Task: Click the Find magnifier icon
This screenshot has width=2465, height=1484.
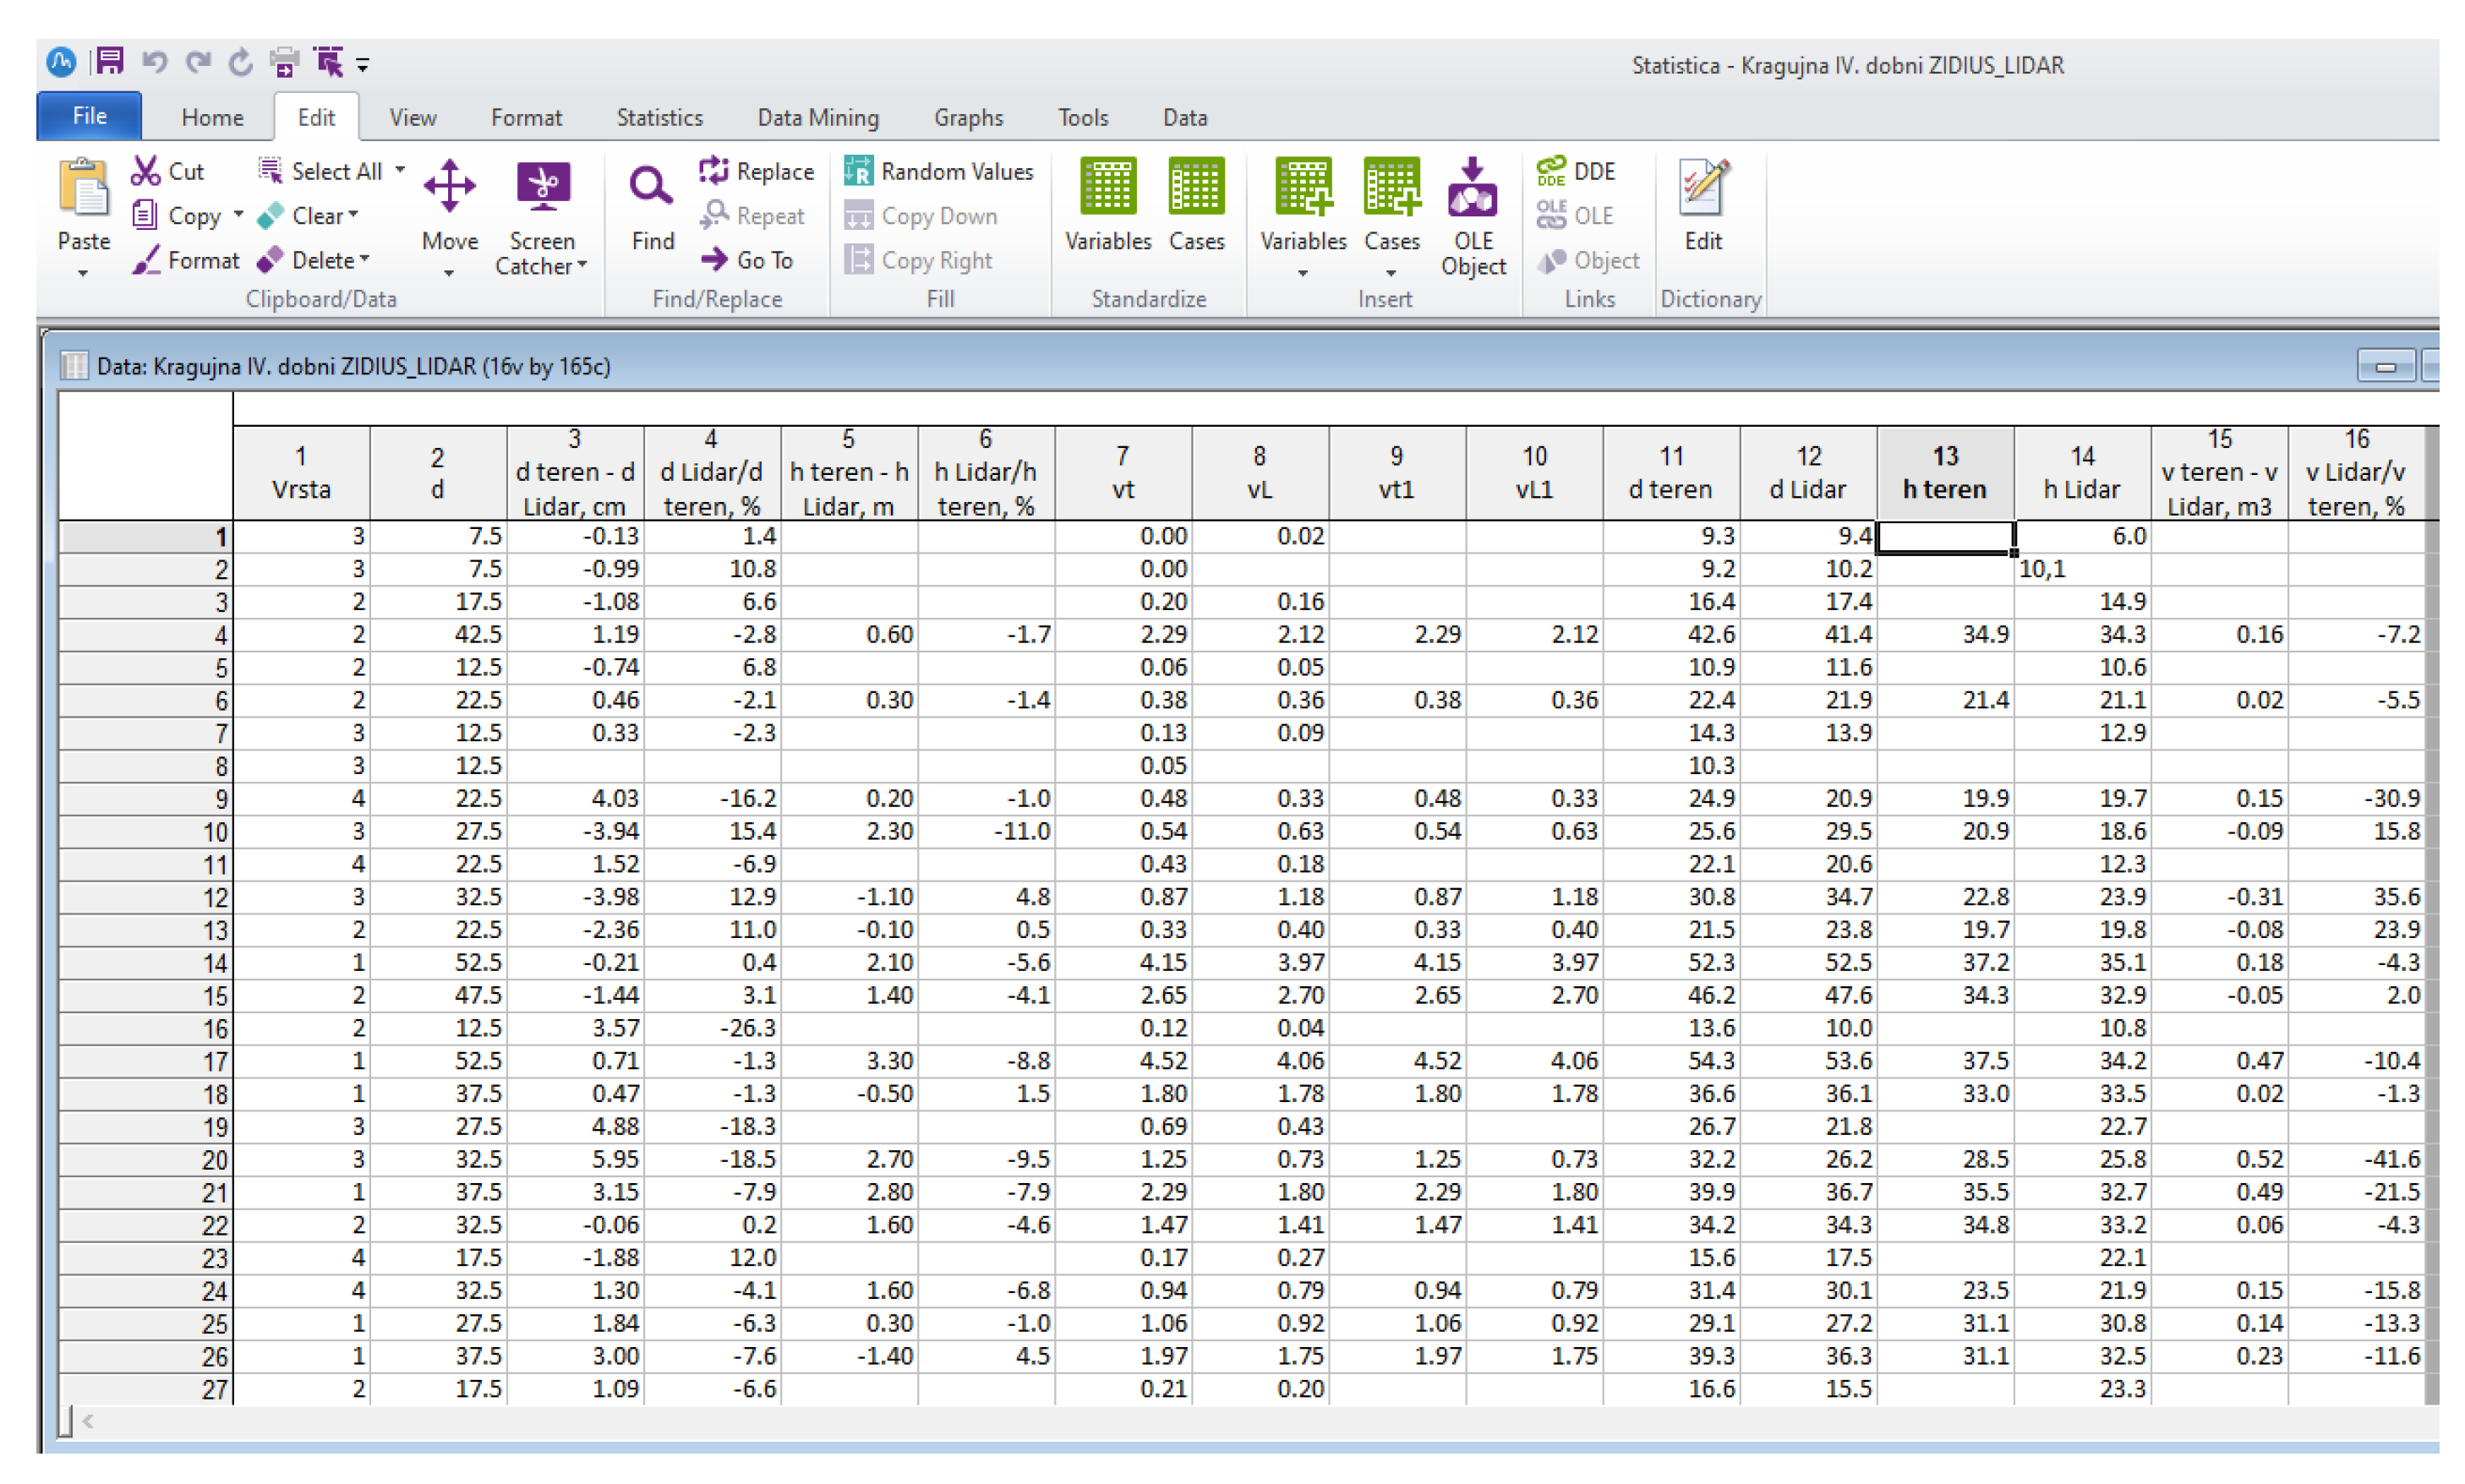Action: pyautogui.click(x=651, y=187)
